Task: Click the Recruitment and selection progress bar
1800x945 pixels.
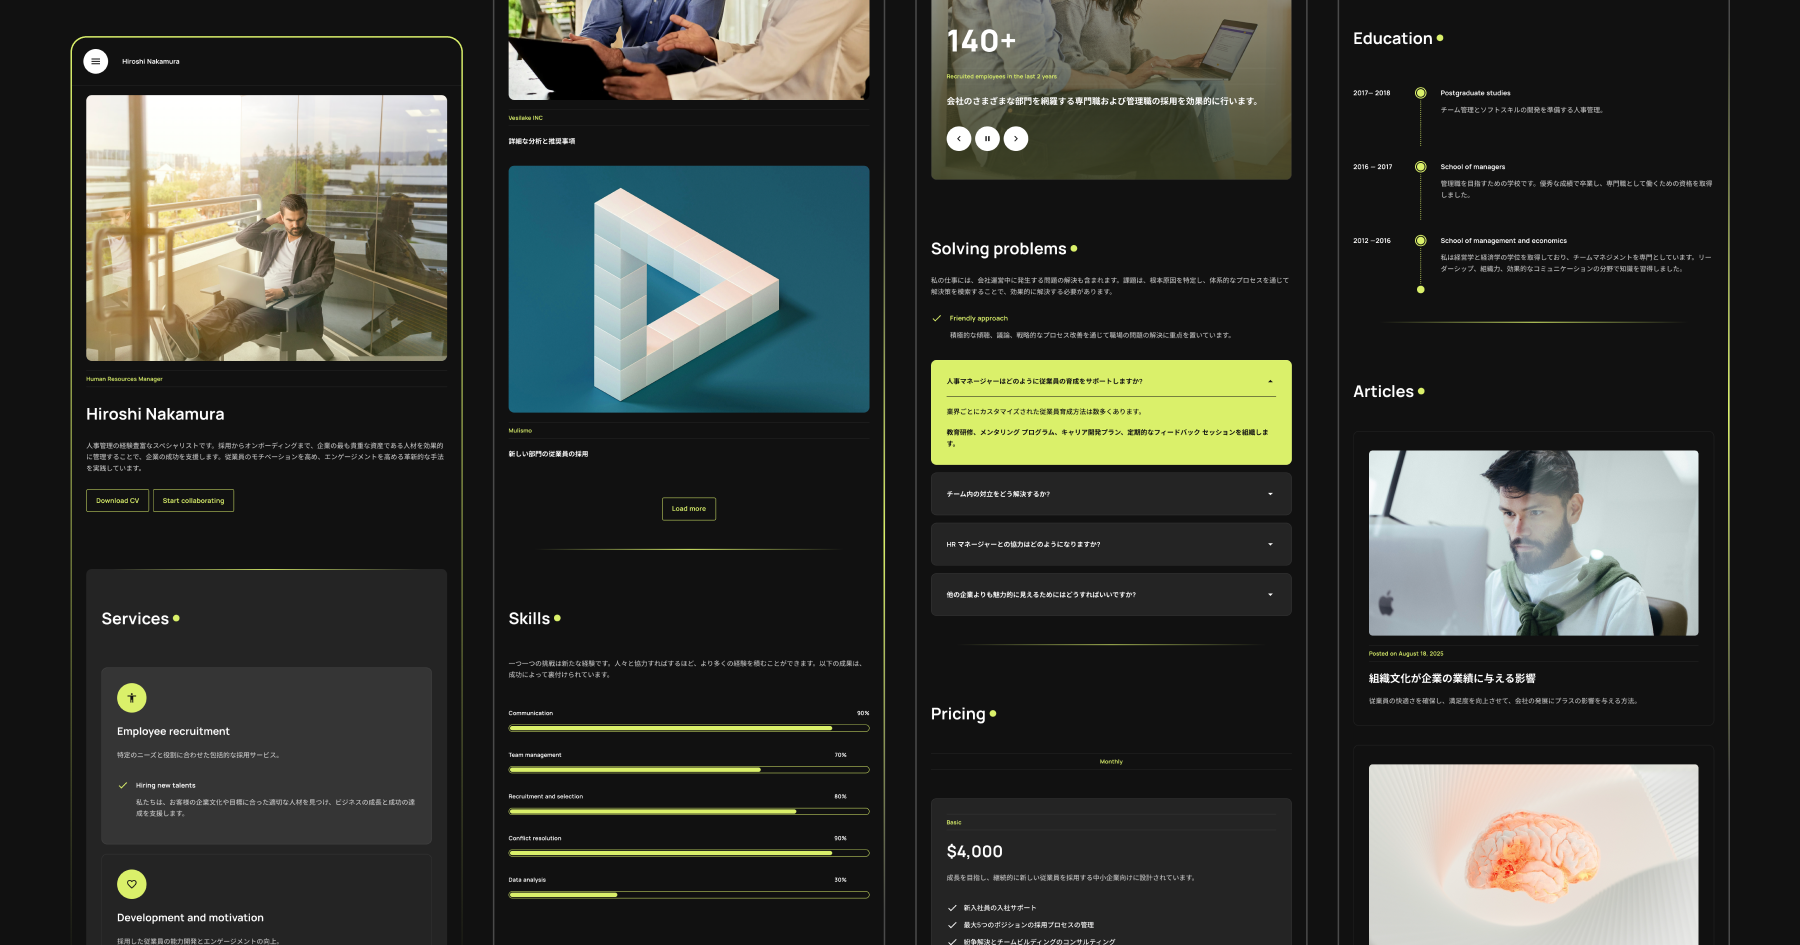Action: [689, 811]
